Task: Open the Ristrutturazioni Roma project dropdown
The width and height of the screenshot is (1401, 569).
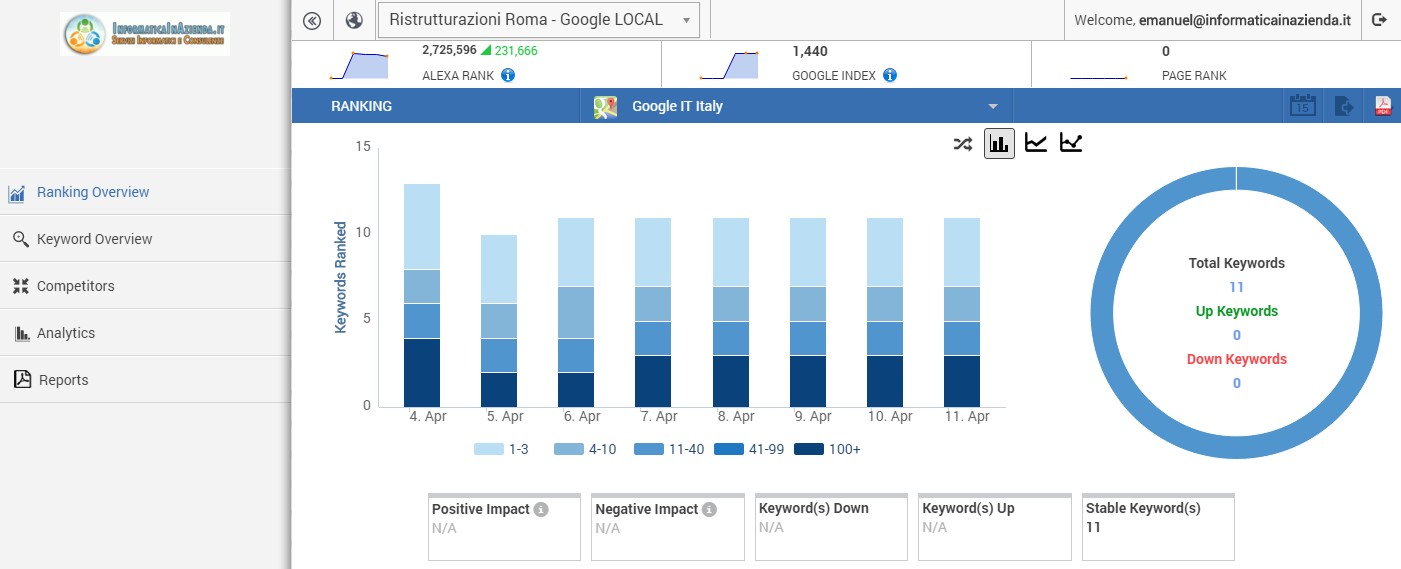Action: [538, 20]
